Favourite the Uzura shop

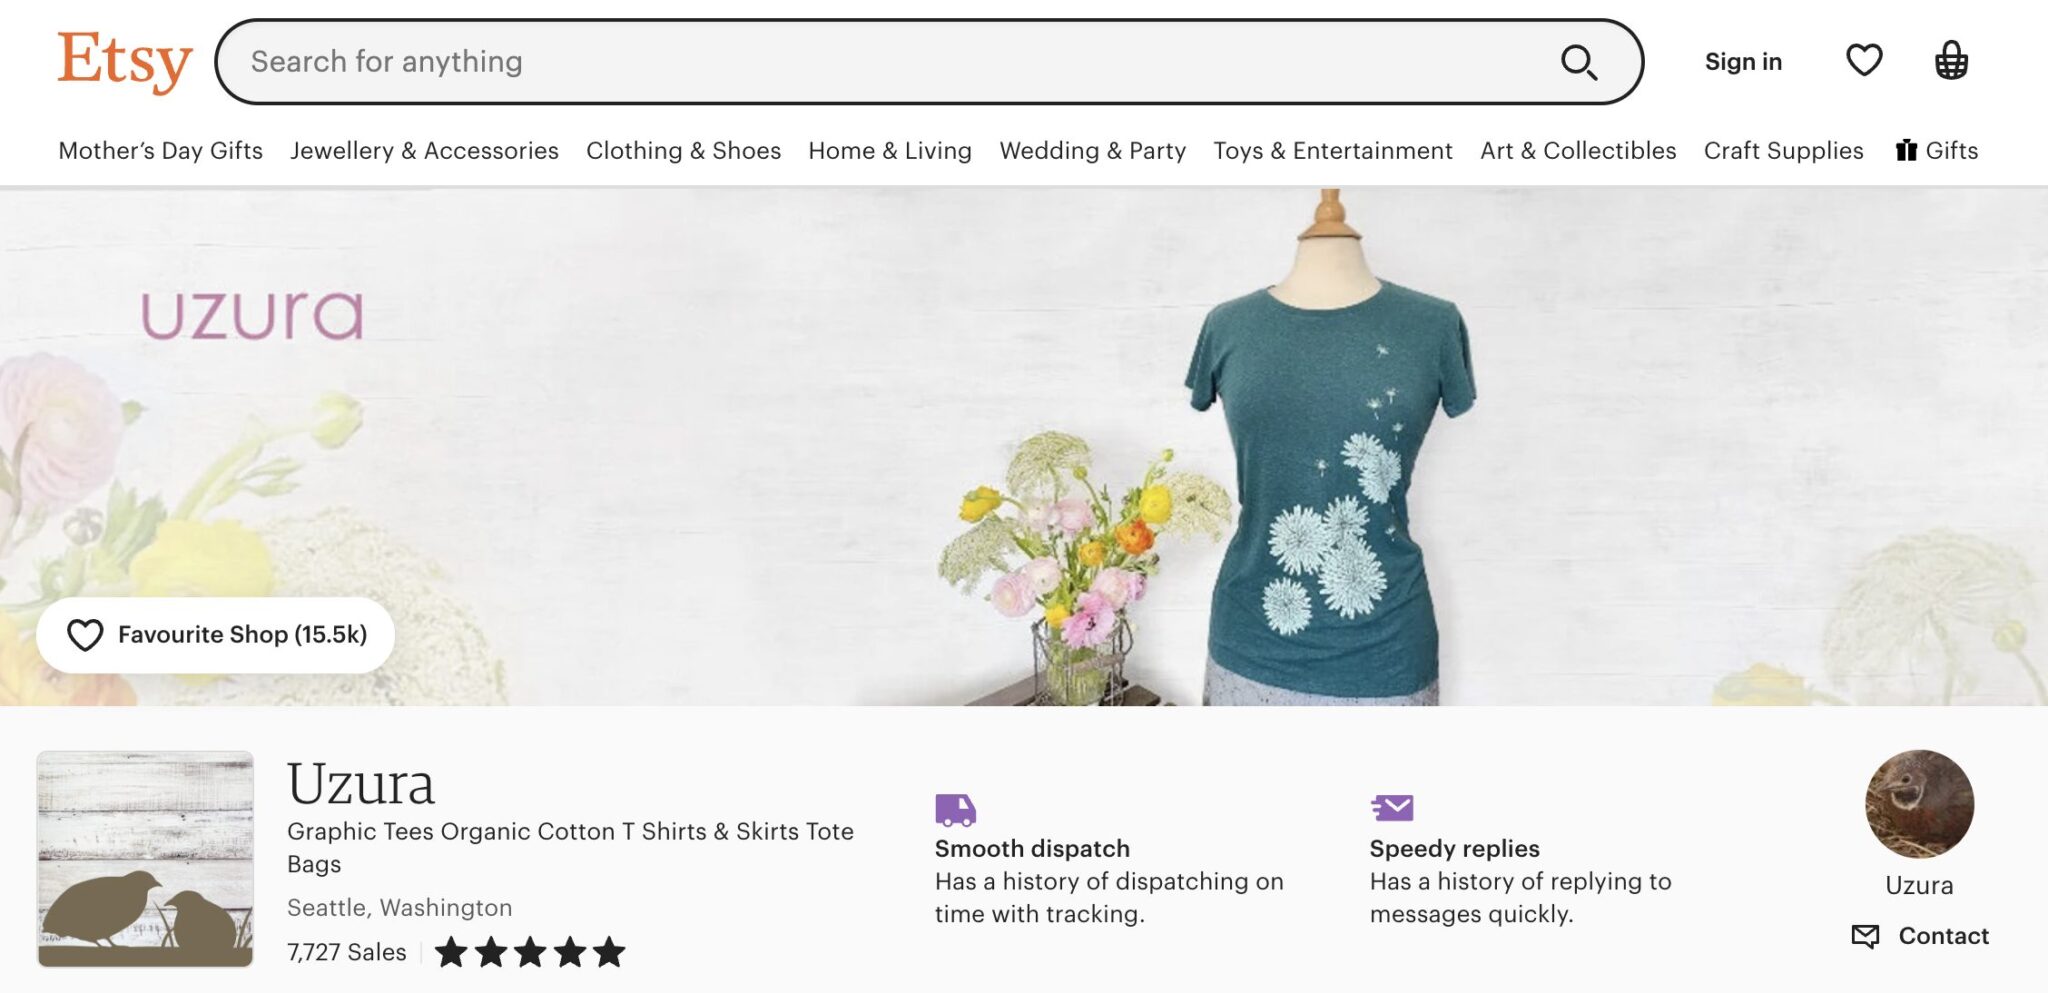216,634
